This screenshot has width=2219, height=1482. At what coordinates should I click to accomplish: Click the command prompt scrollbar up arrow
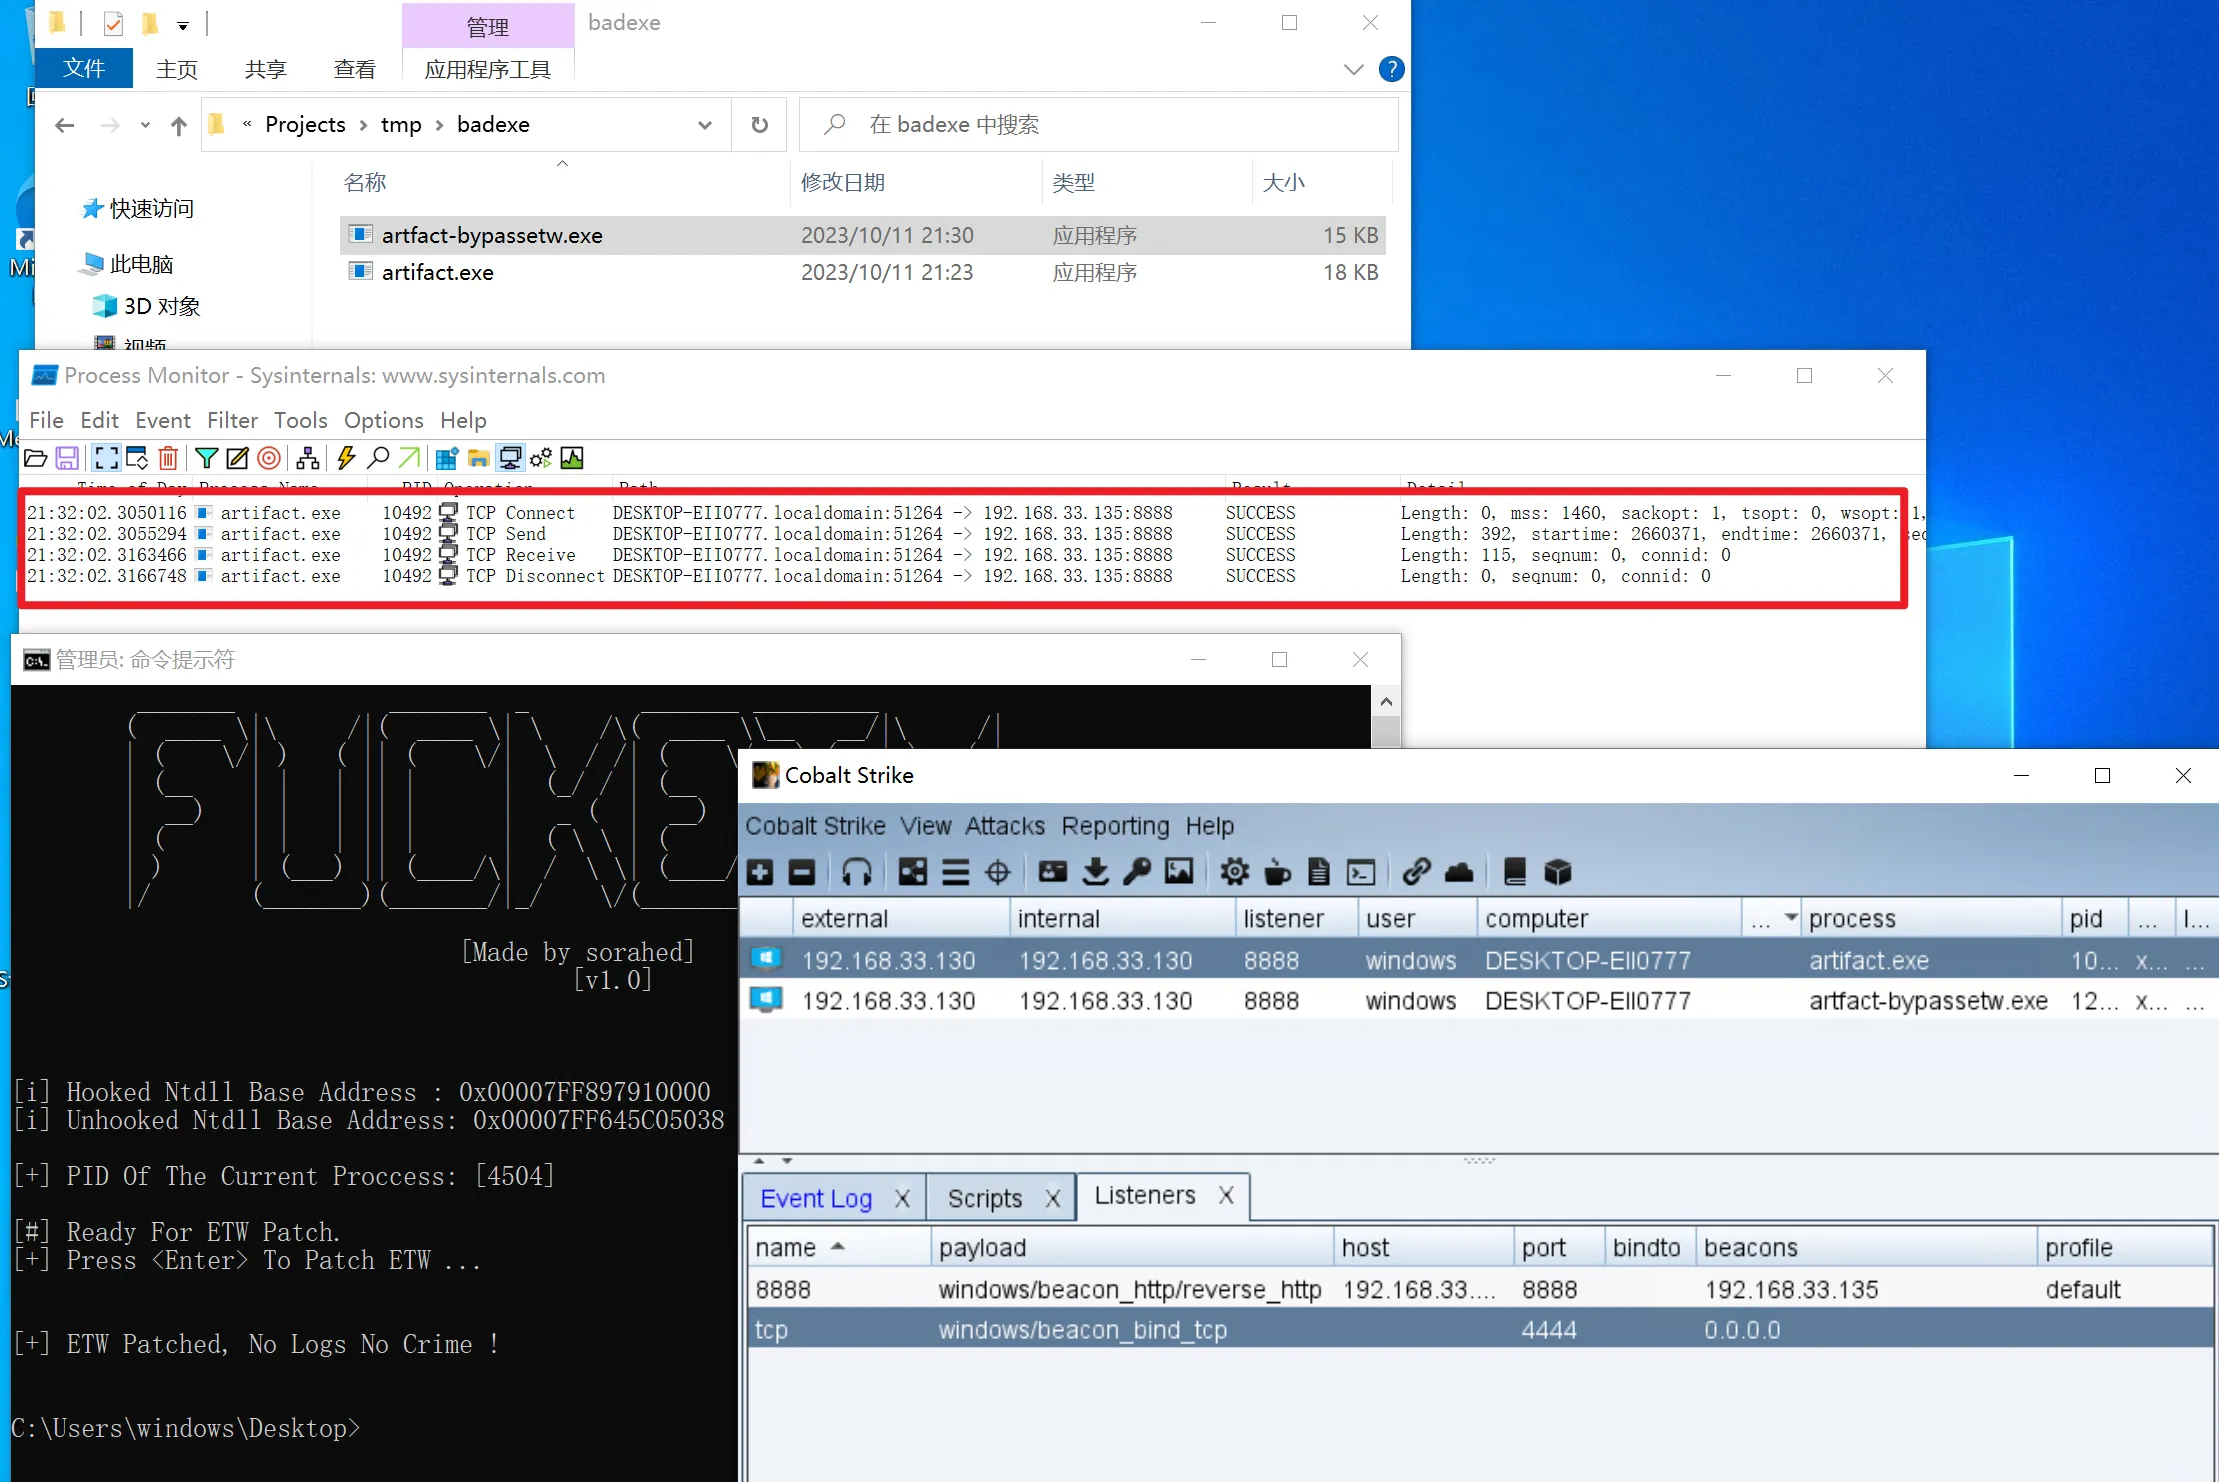pyautogui.click(x=1386, y=702)
